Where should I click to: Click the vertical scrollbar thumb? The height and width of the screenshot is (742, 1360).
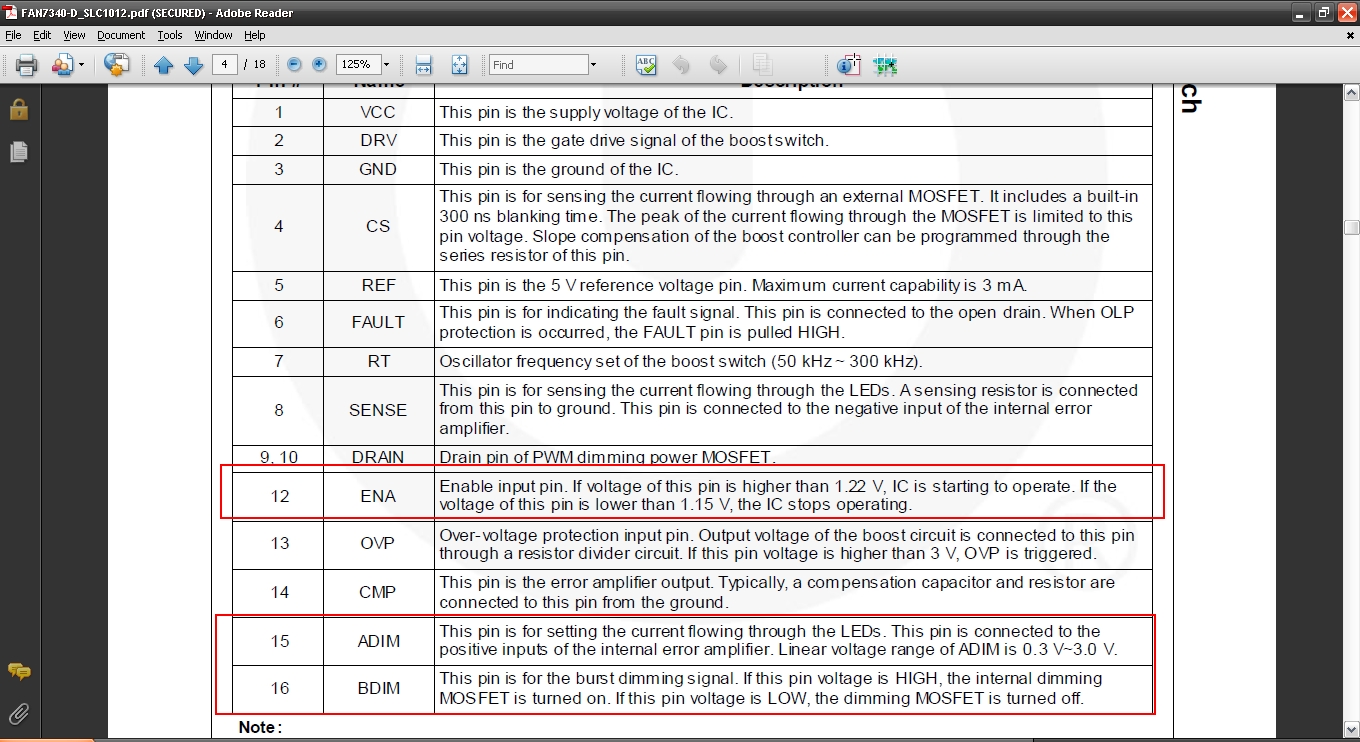coord(1351,227)
